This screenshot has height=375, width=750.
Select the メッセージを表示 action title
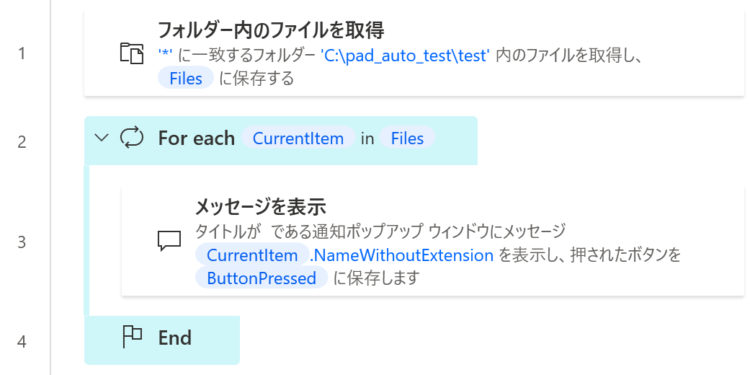coord(261,207)
